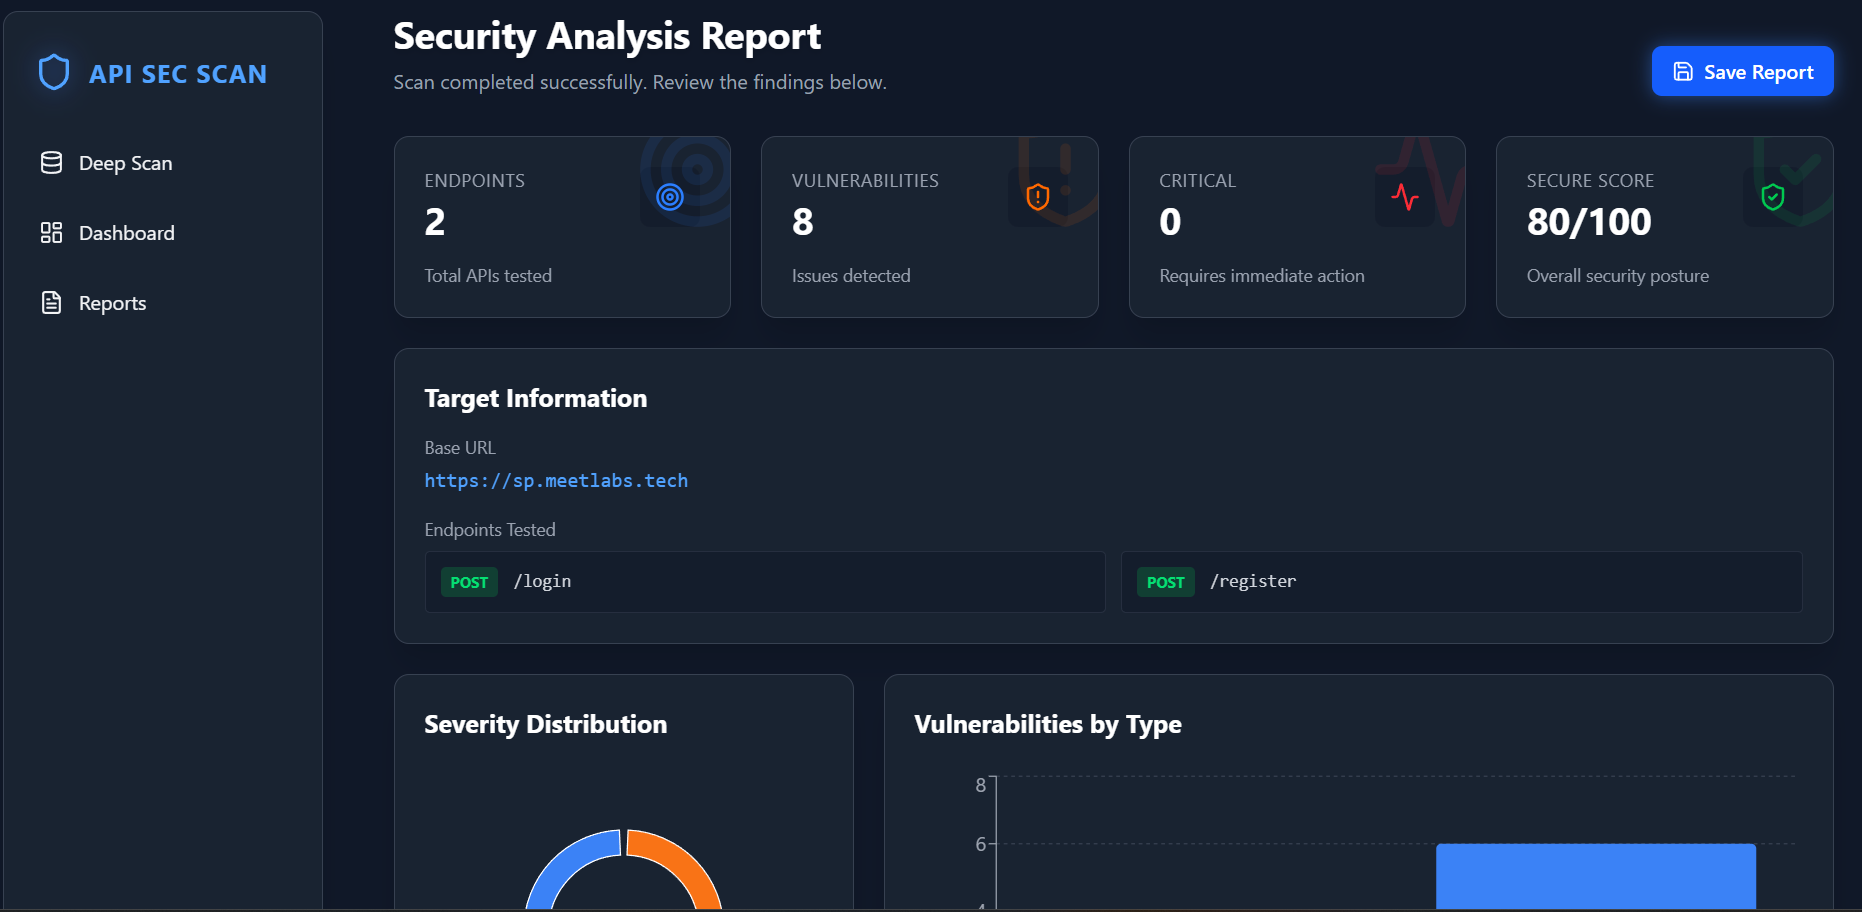Viewport: 1862px width, 912px height.
Task: Click the 'Issues detected' caption
Action: [851, 276]
